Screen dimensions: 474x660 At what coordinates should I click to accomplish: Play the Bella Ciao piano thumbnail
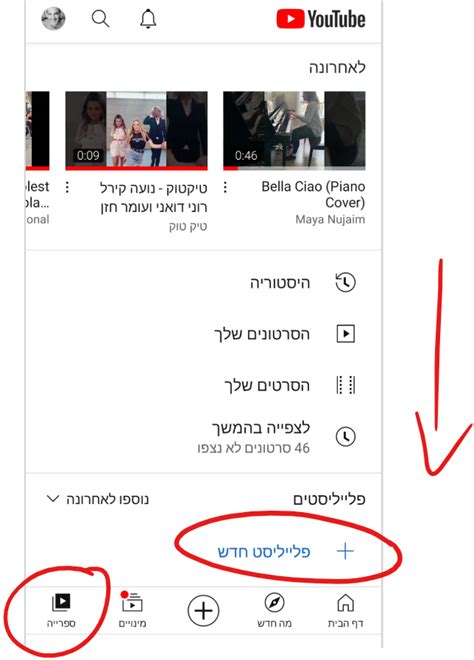294,130
